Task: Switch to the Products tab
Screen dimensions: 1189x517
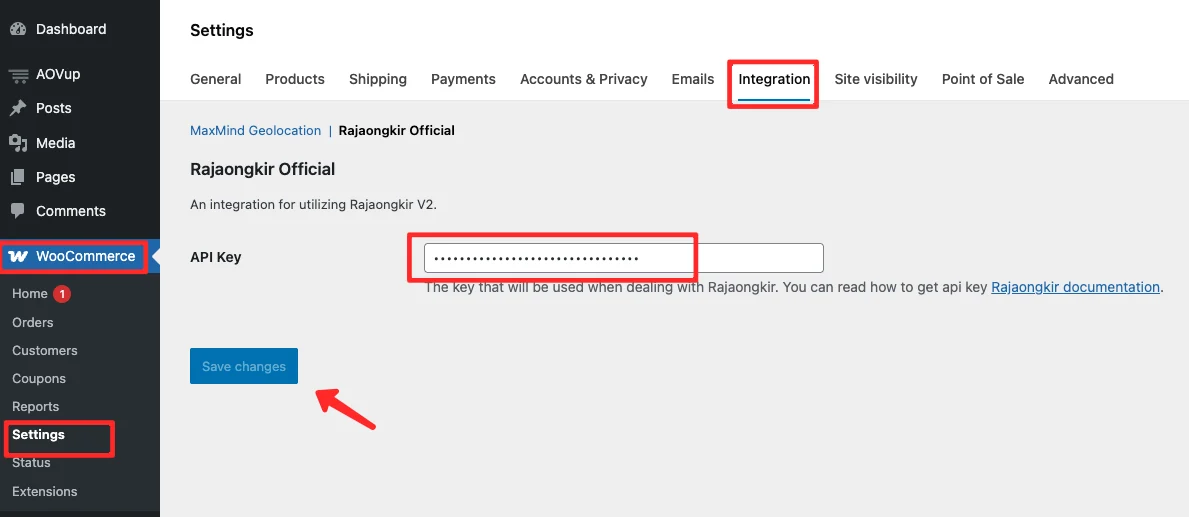Action: [295, 79]
